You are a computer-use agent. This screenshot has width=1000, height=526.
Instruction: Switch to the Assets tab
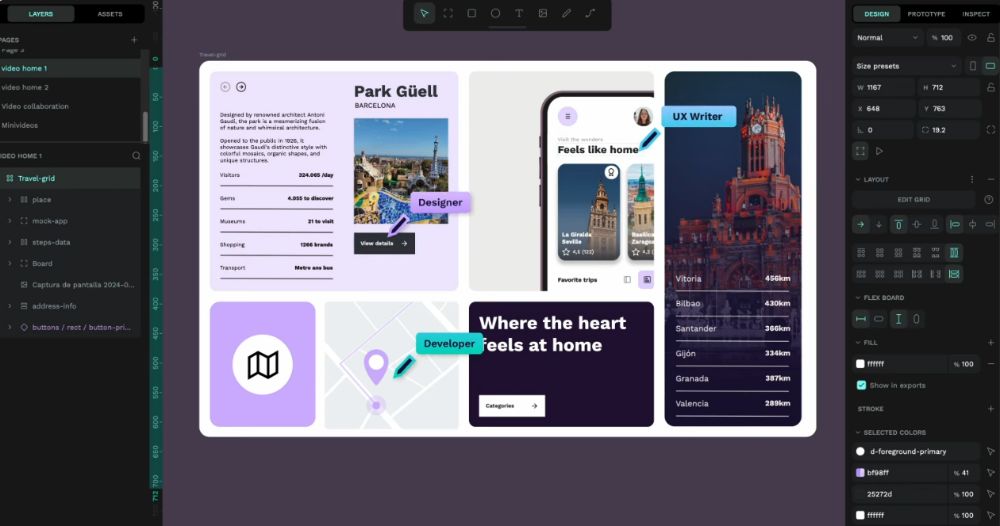(110, 14)
